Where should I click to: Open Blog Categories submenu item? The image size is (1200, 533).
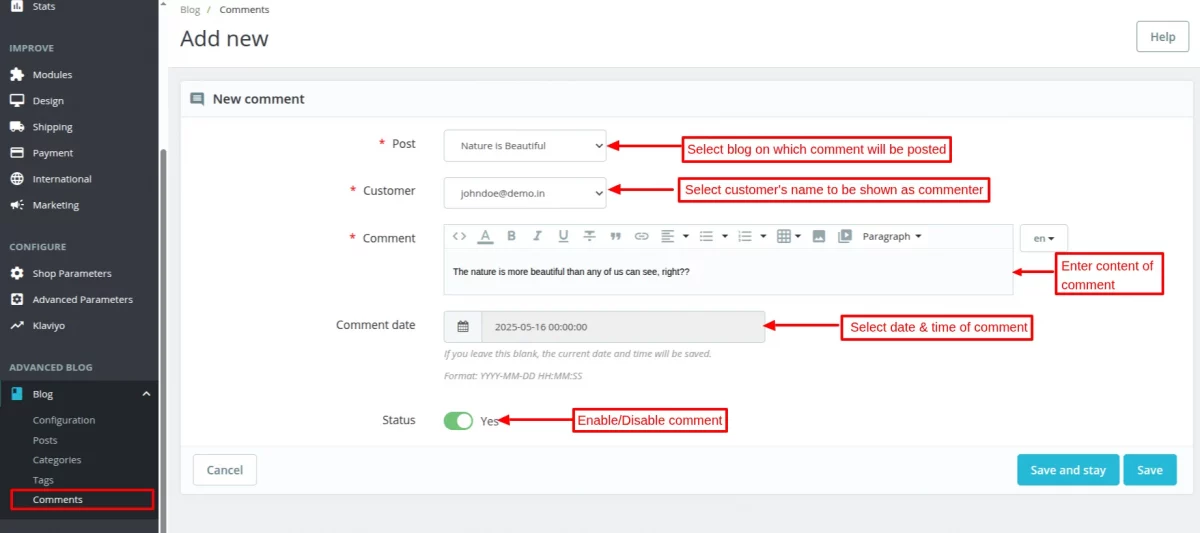(x=57, y=460)
